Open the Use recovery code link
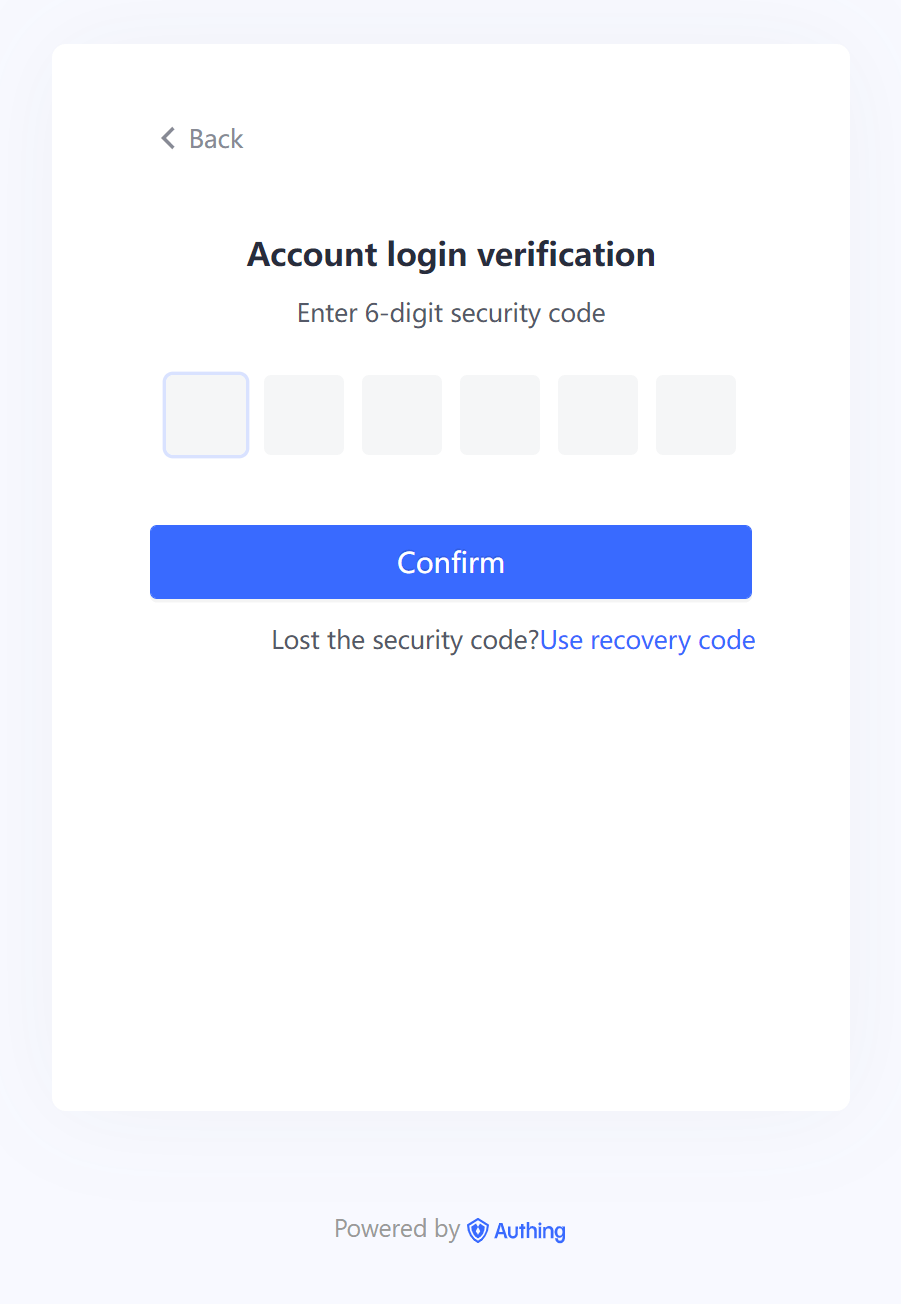 647,640
